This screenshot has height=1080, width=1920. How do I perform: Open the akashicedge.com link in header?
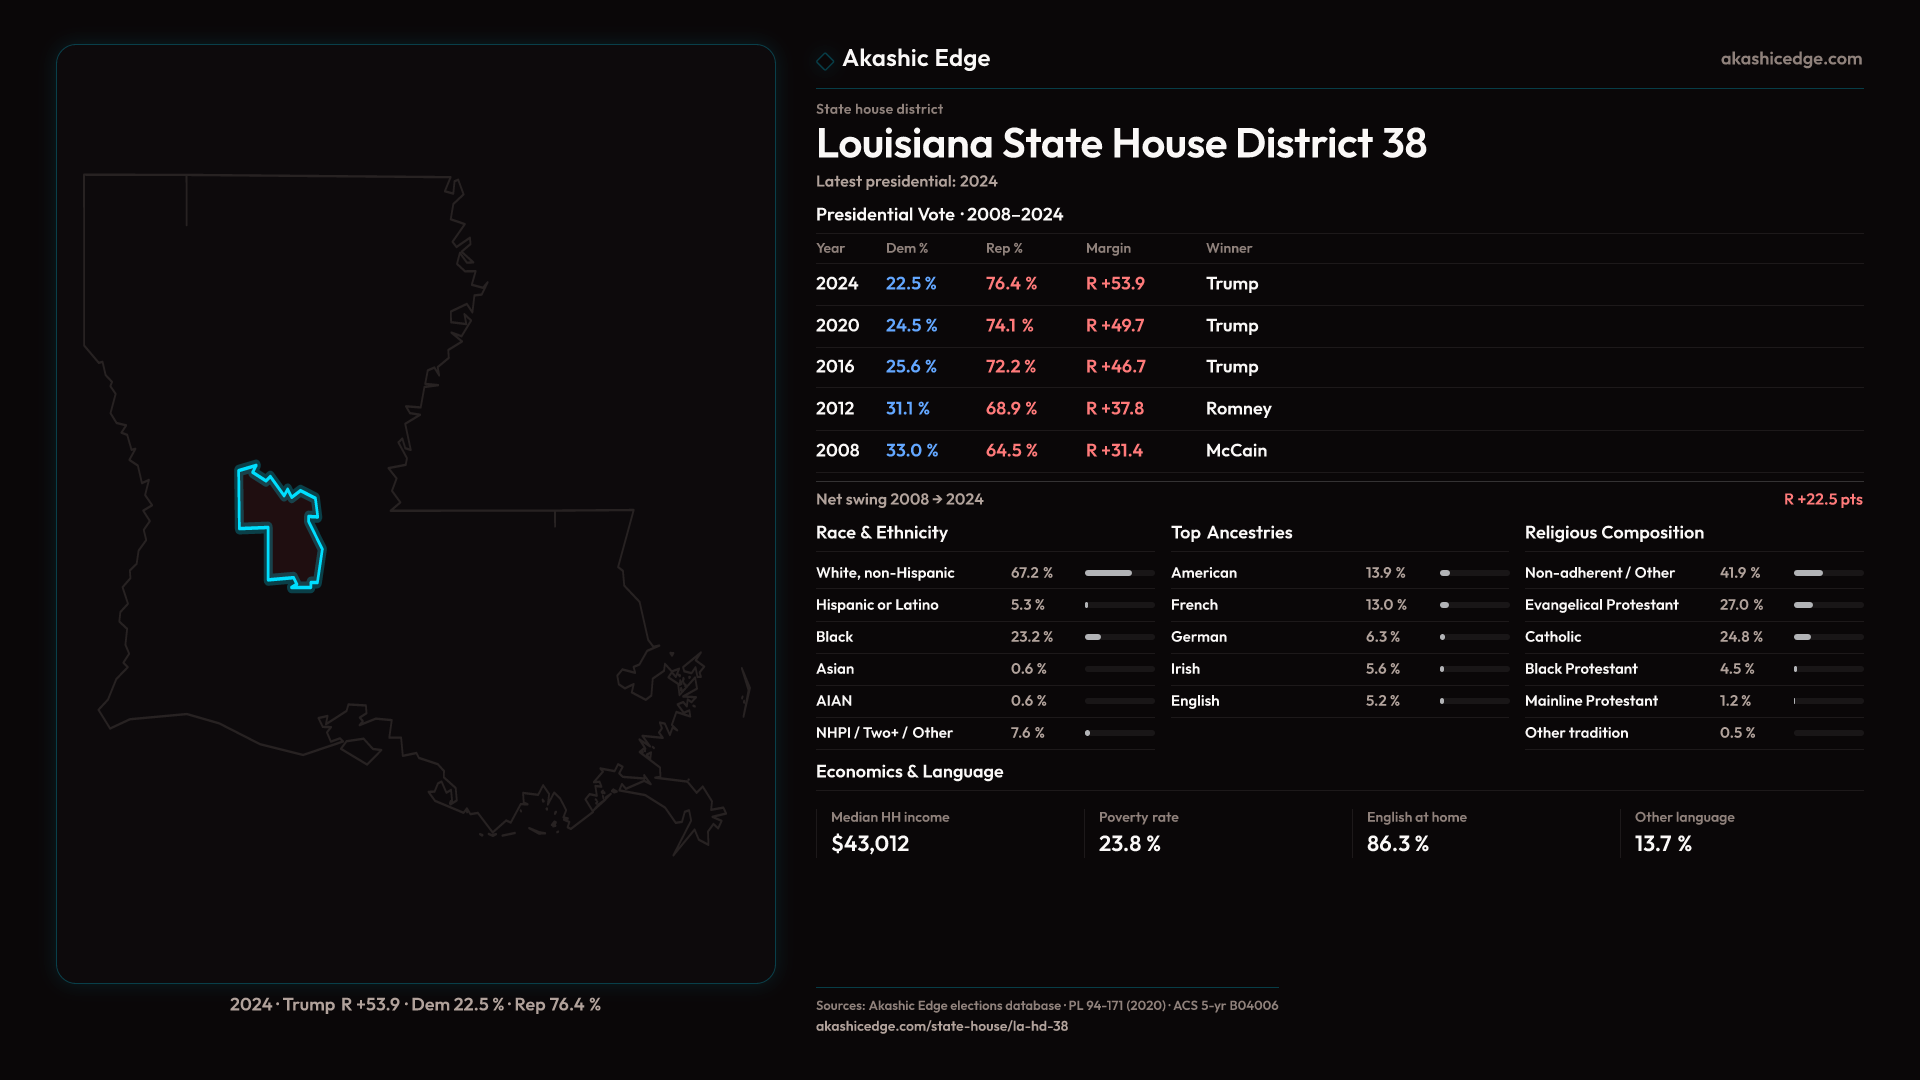click(x=1790, y=59)
